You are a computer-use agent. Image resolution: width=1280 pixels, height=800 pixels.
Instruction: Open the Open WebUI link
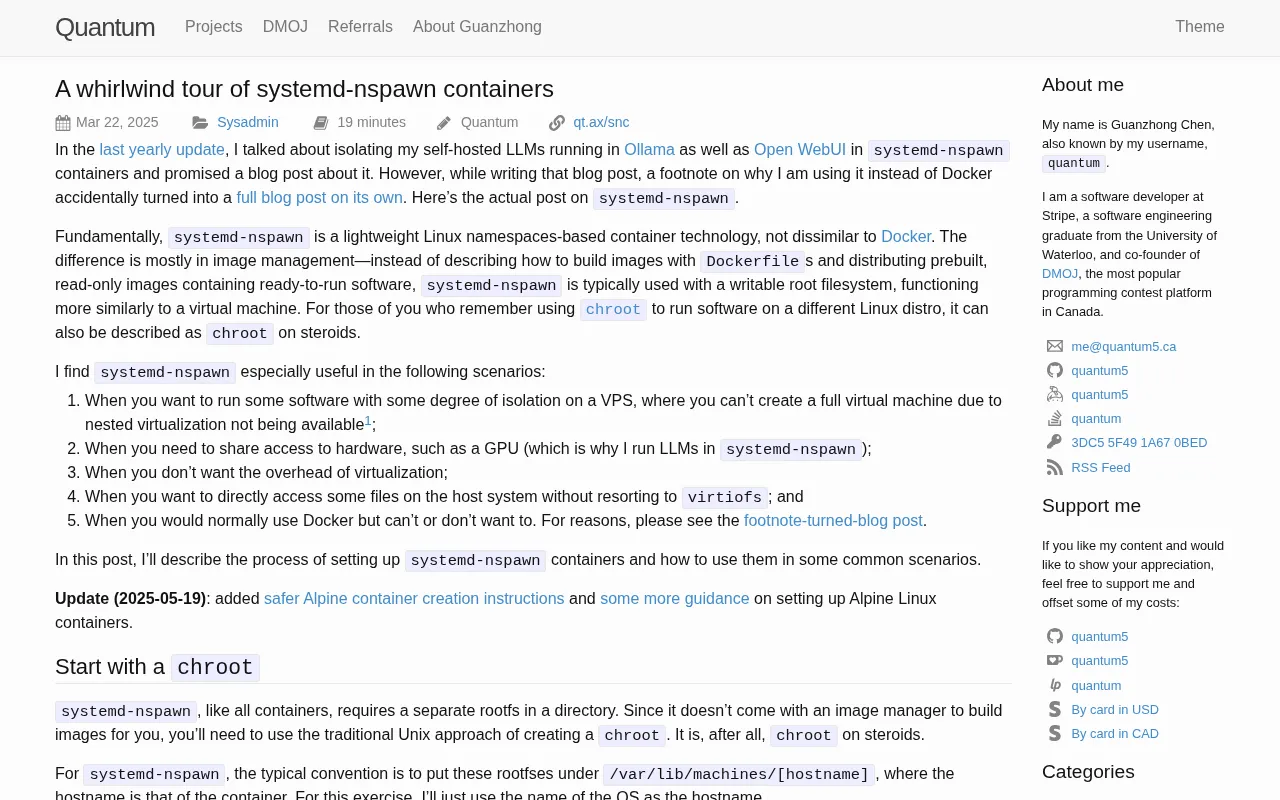[x=800, y=149]
